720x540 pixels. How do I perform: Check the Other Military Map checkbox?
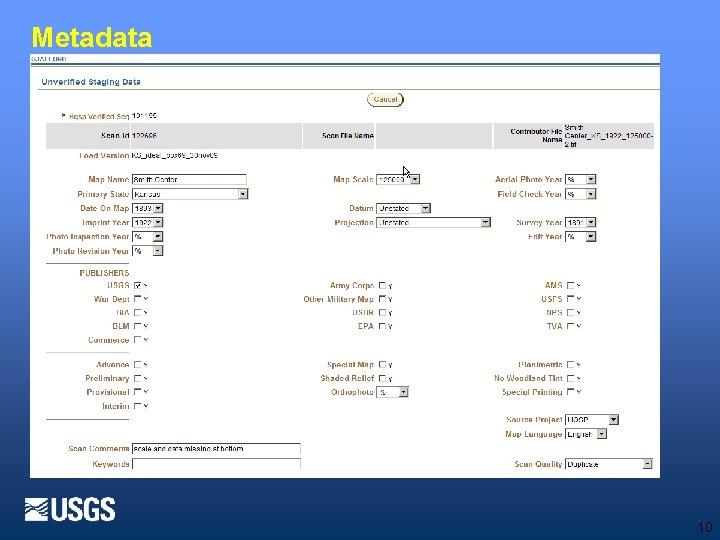[382, 299]
